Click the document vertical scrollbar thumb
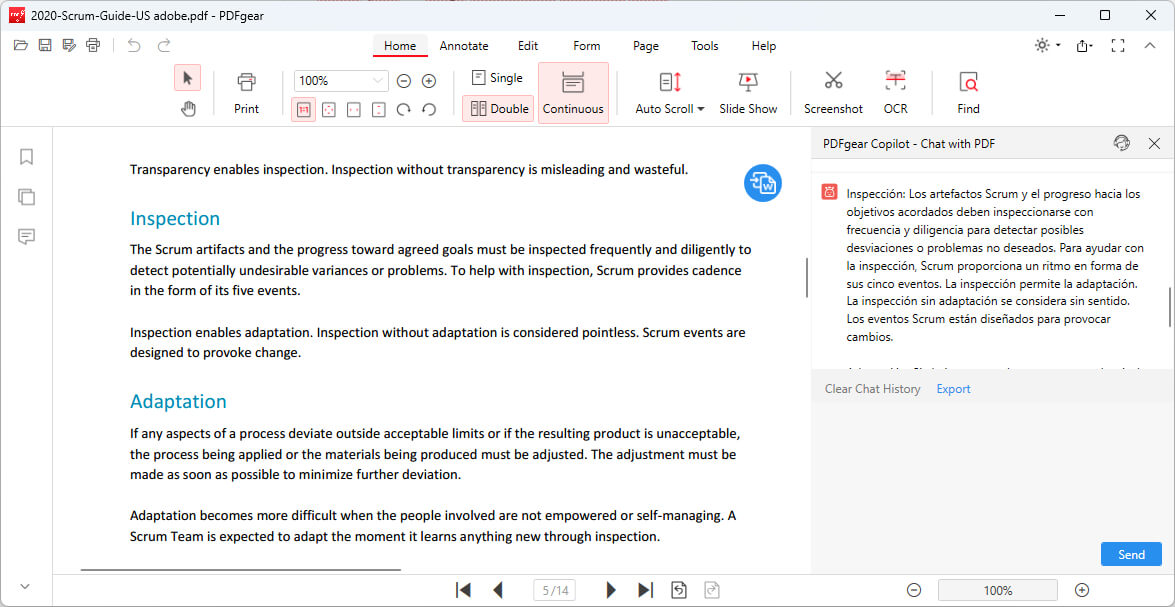This screenshot has width=1175, height=607. 807,278
